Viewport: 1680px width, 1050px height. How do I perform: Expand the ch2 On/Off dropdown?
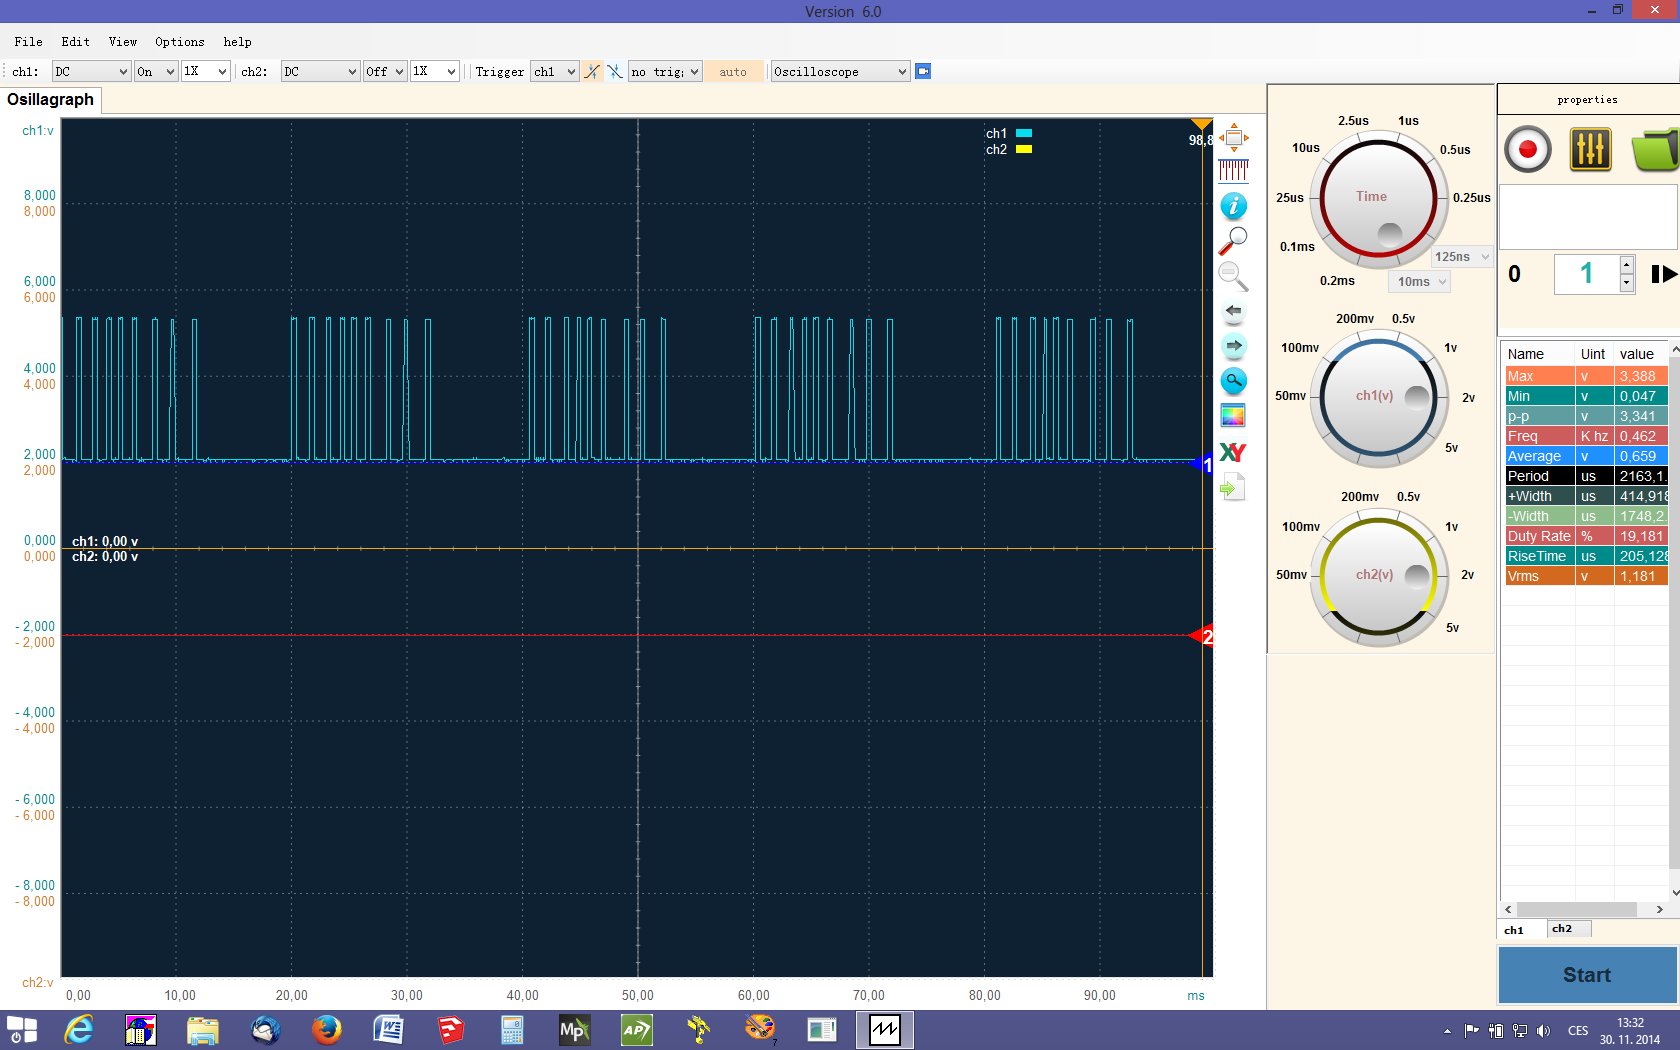tap(384, 72)
